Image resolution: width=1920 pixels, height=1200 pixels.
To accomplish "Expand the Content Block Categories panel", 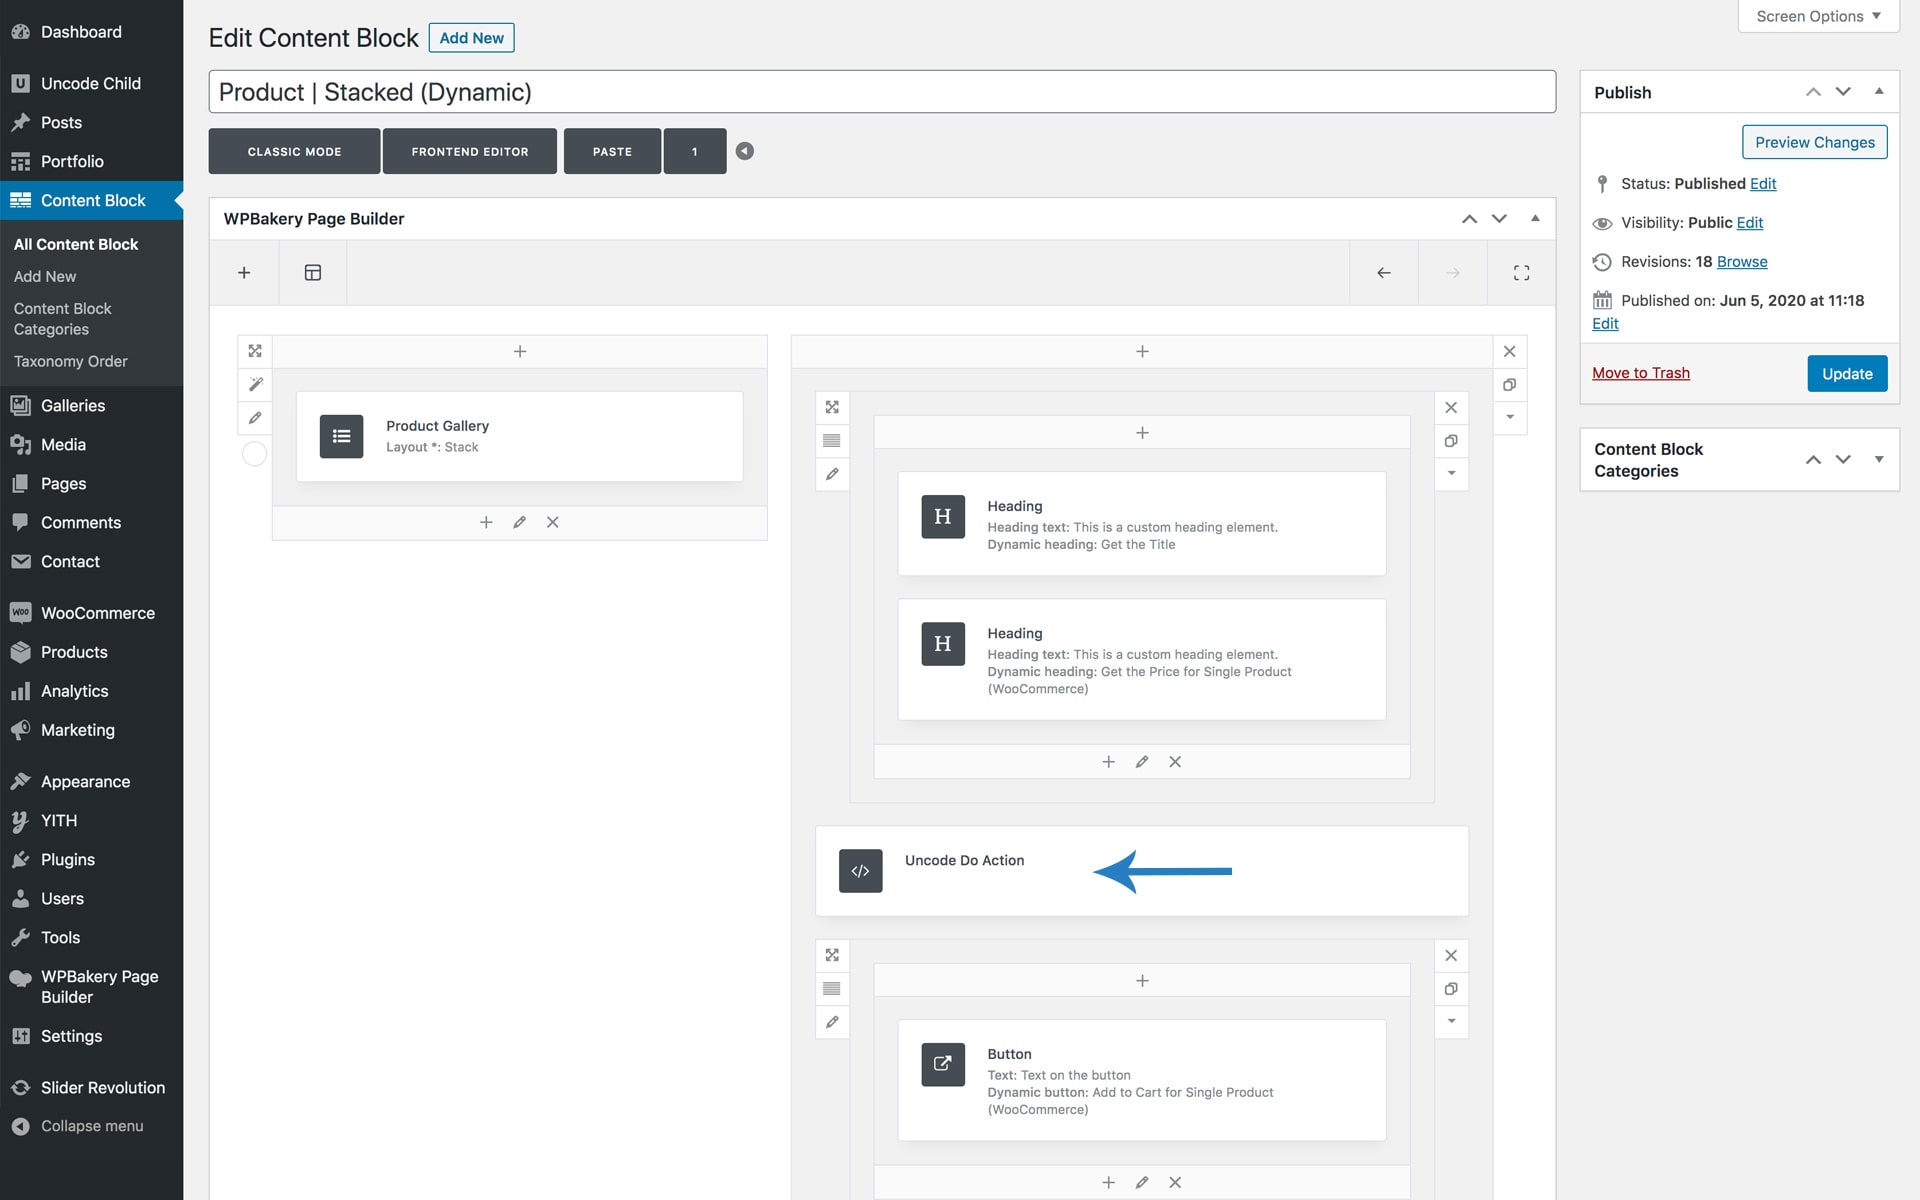I will pyautogui.click(x=1878, y=459).
